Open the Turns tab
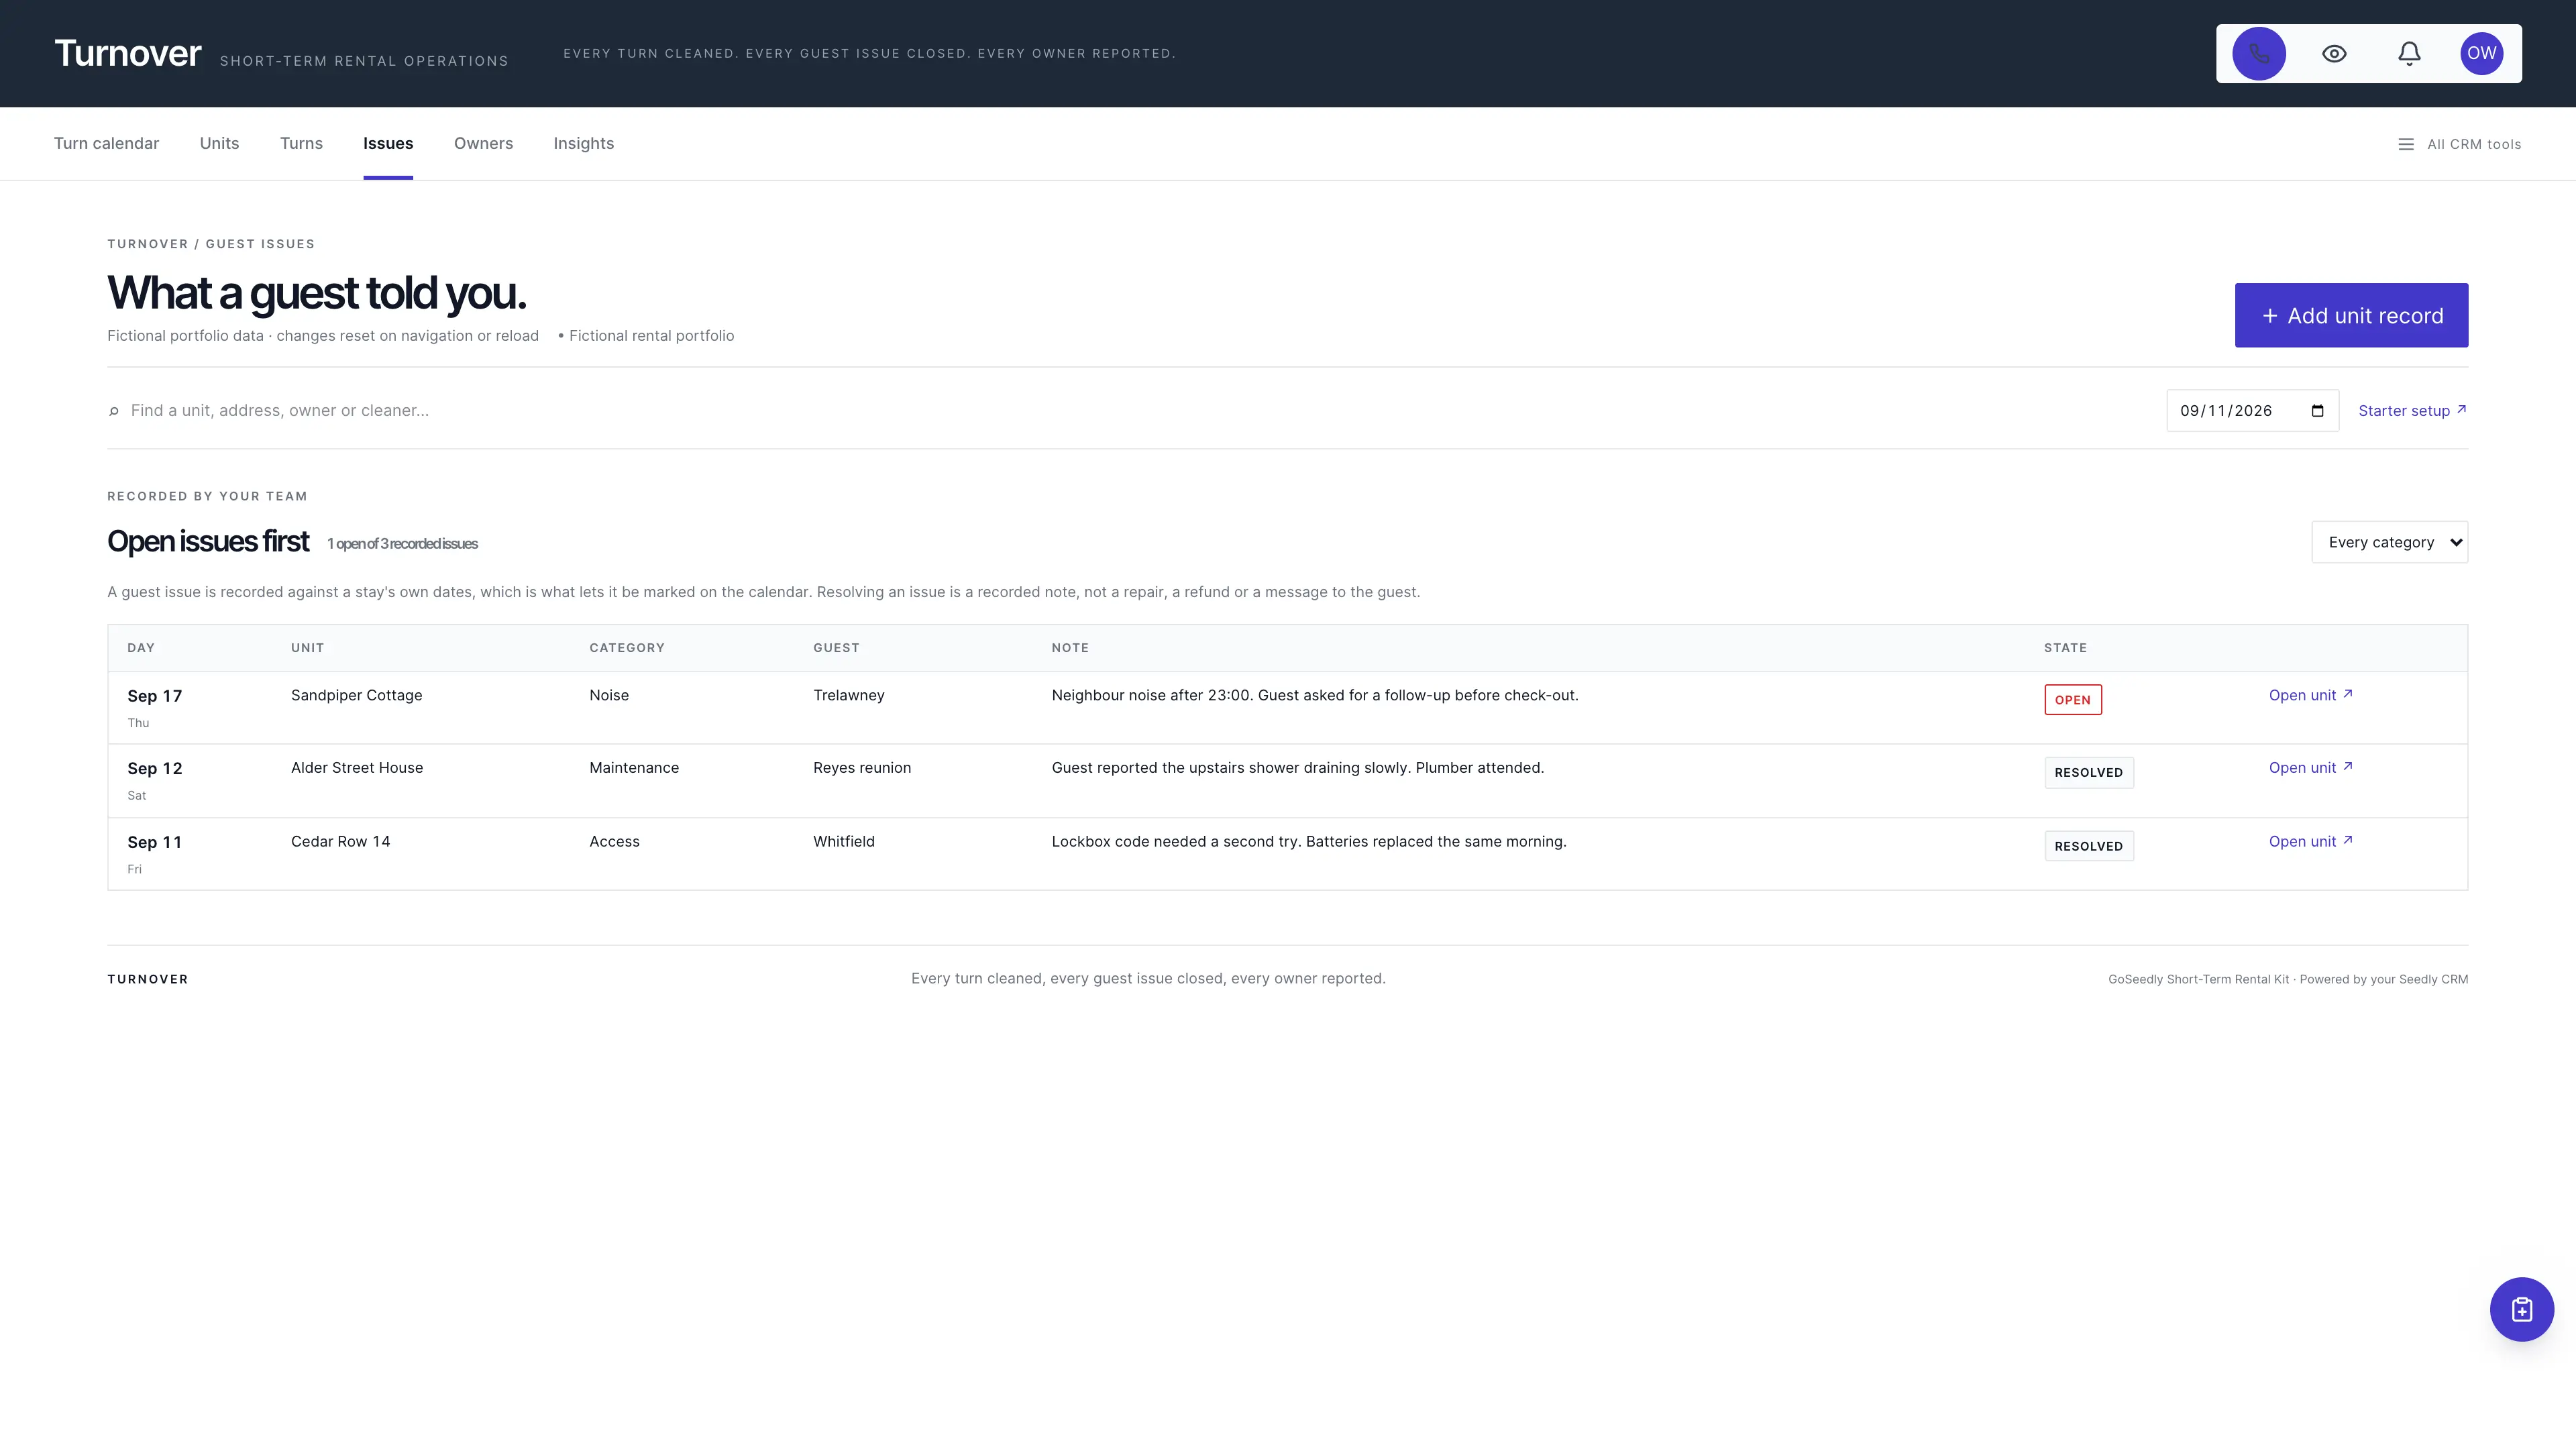 (301, 144)
